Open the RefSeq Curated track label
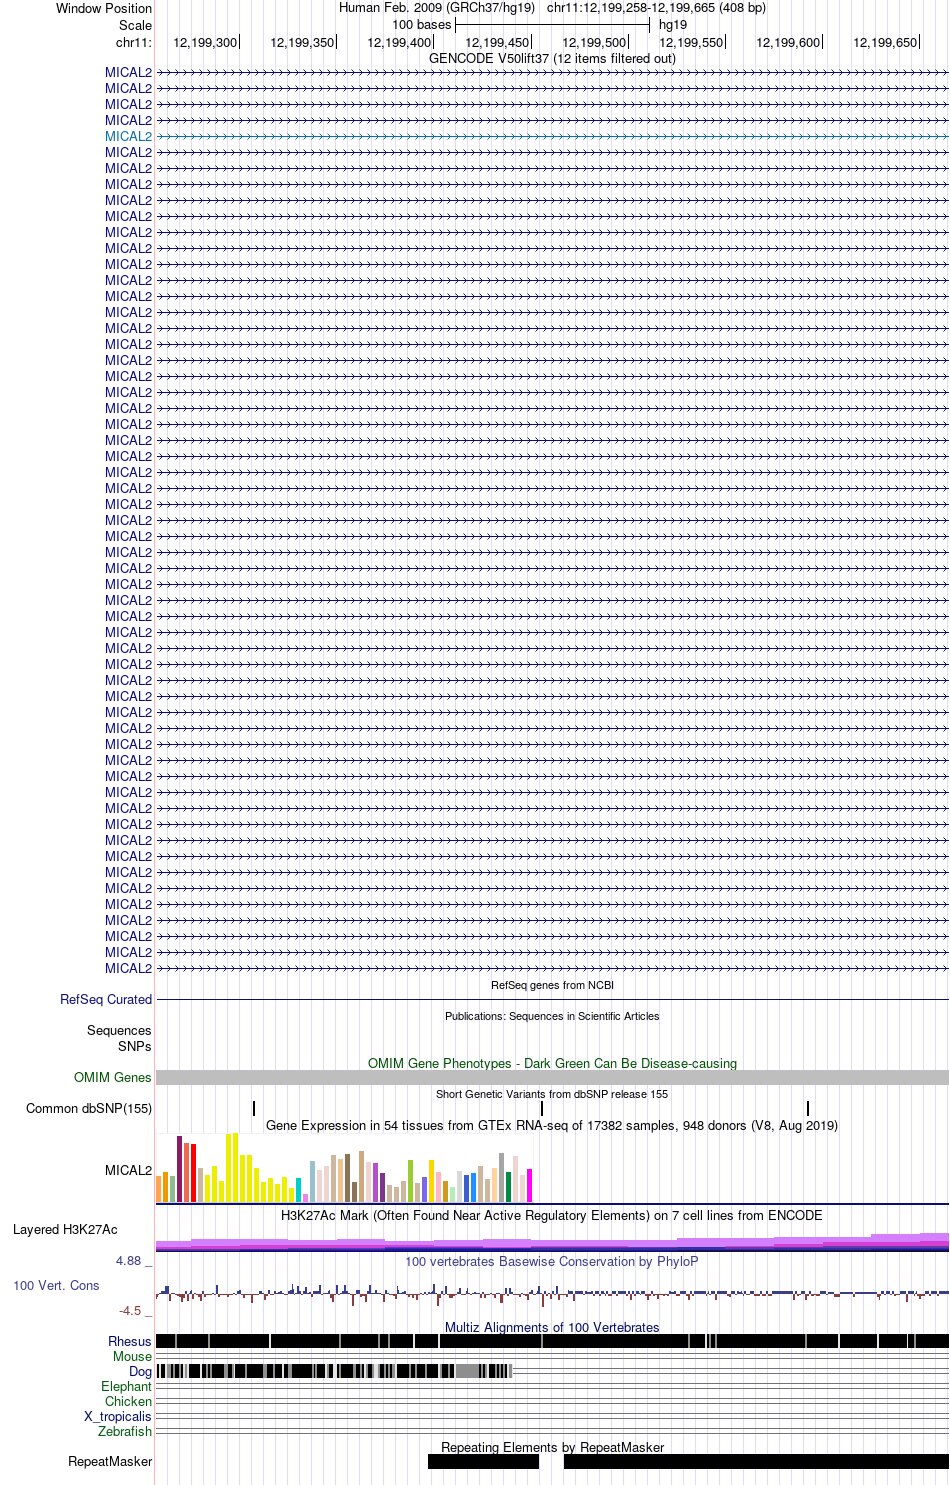This screenshot has height=1485, width=950. point(106,1000)
